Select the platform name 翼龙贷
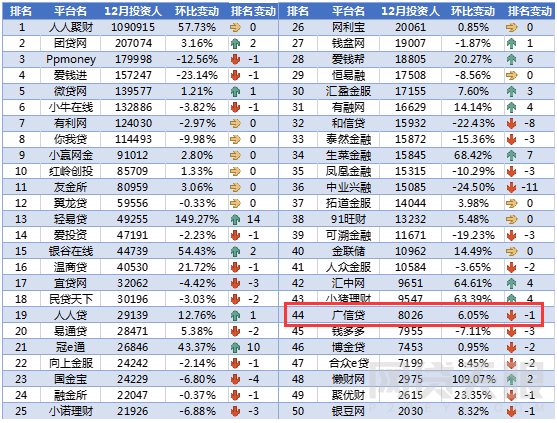 click(x=70, y=203)
